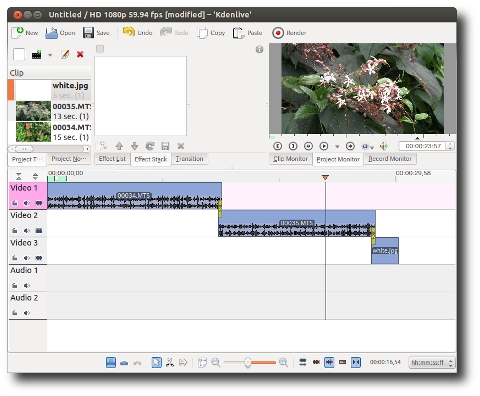Viewport: 480px width, 396px height.
Task: Toggle lock on the Video 3 track
Action: (15, 258)
